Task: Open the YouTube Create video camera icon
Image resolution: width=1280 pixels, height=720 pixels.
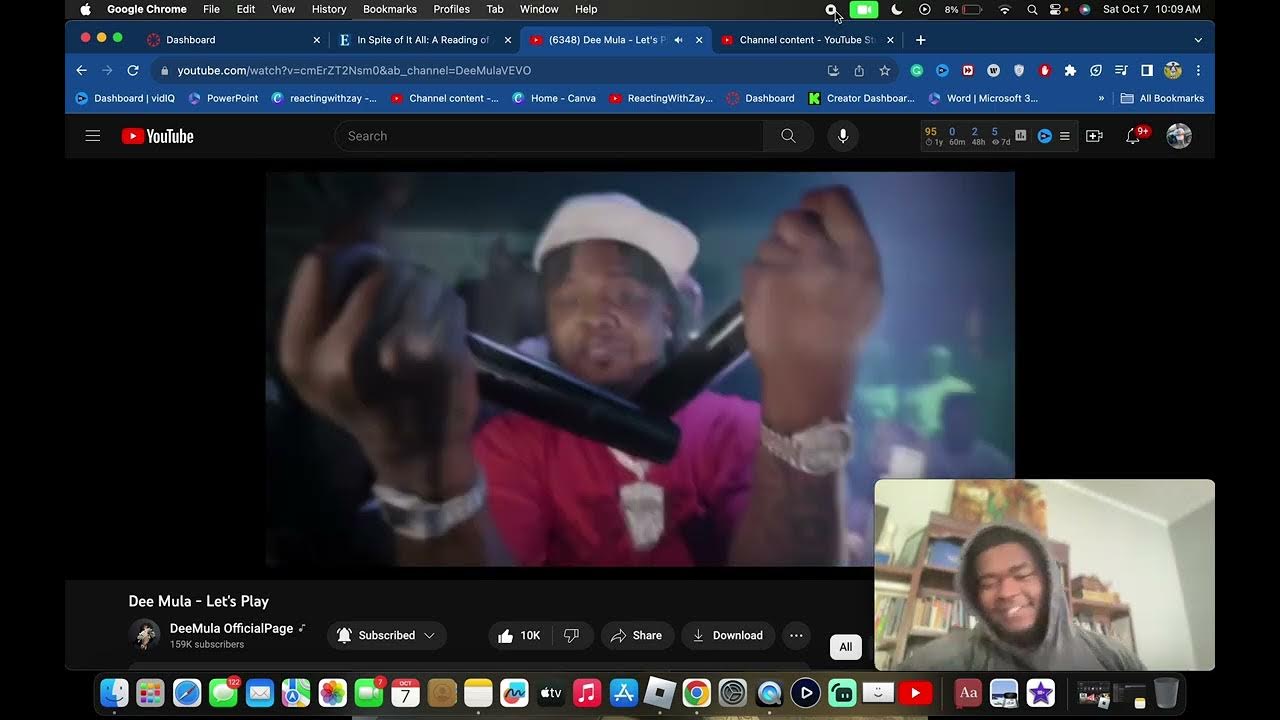Action: [x=1094, y=136]
